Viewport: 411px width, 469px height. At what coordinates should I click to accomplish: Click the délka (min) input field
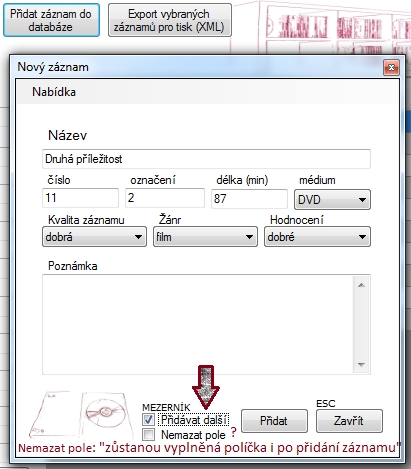[x=249, y=199]
